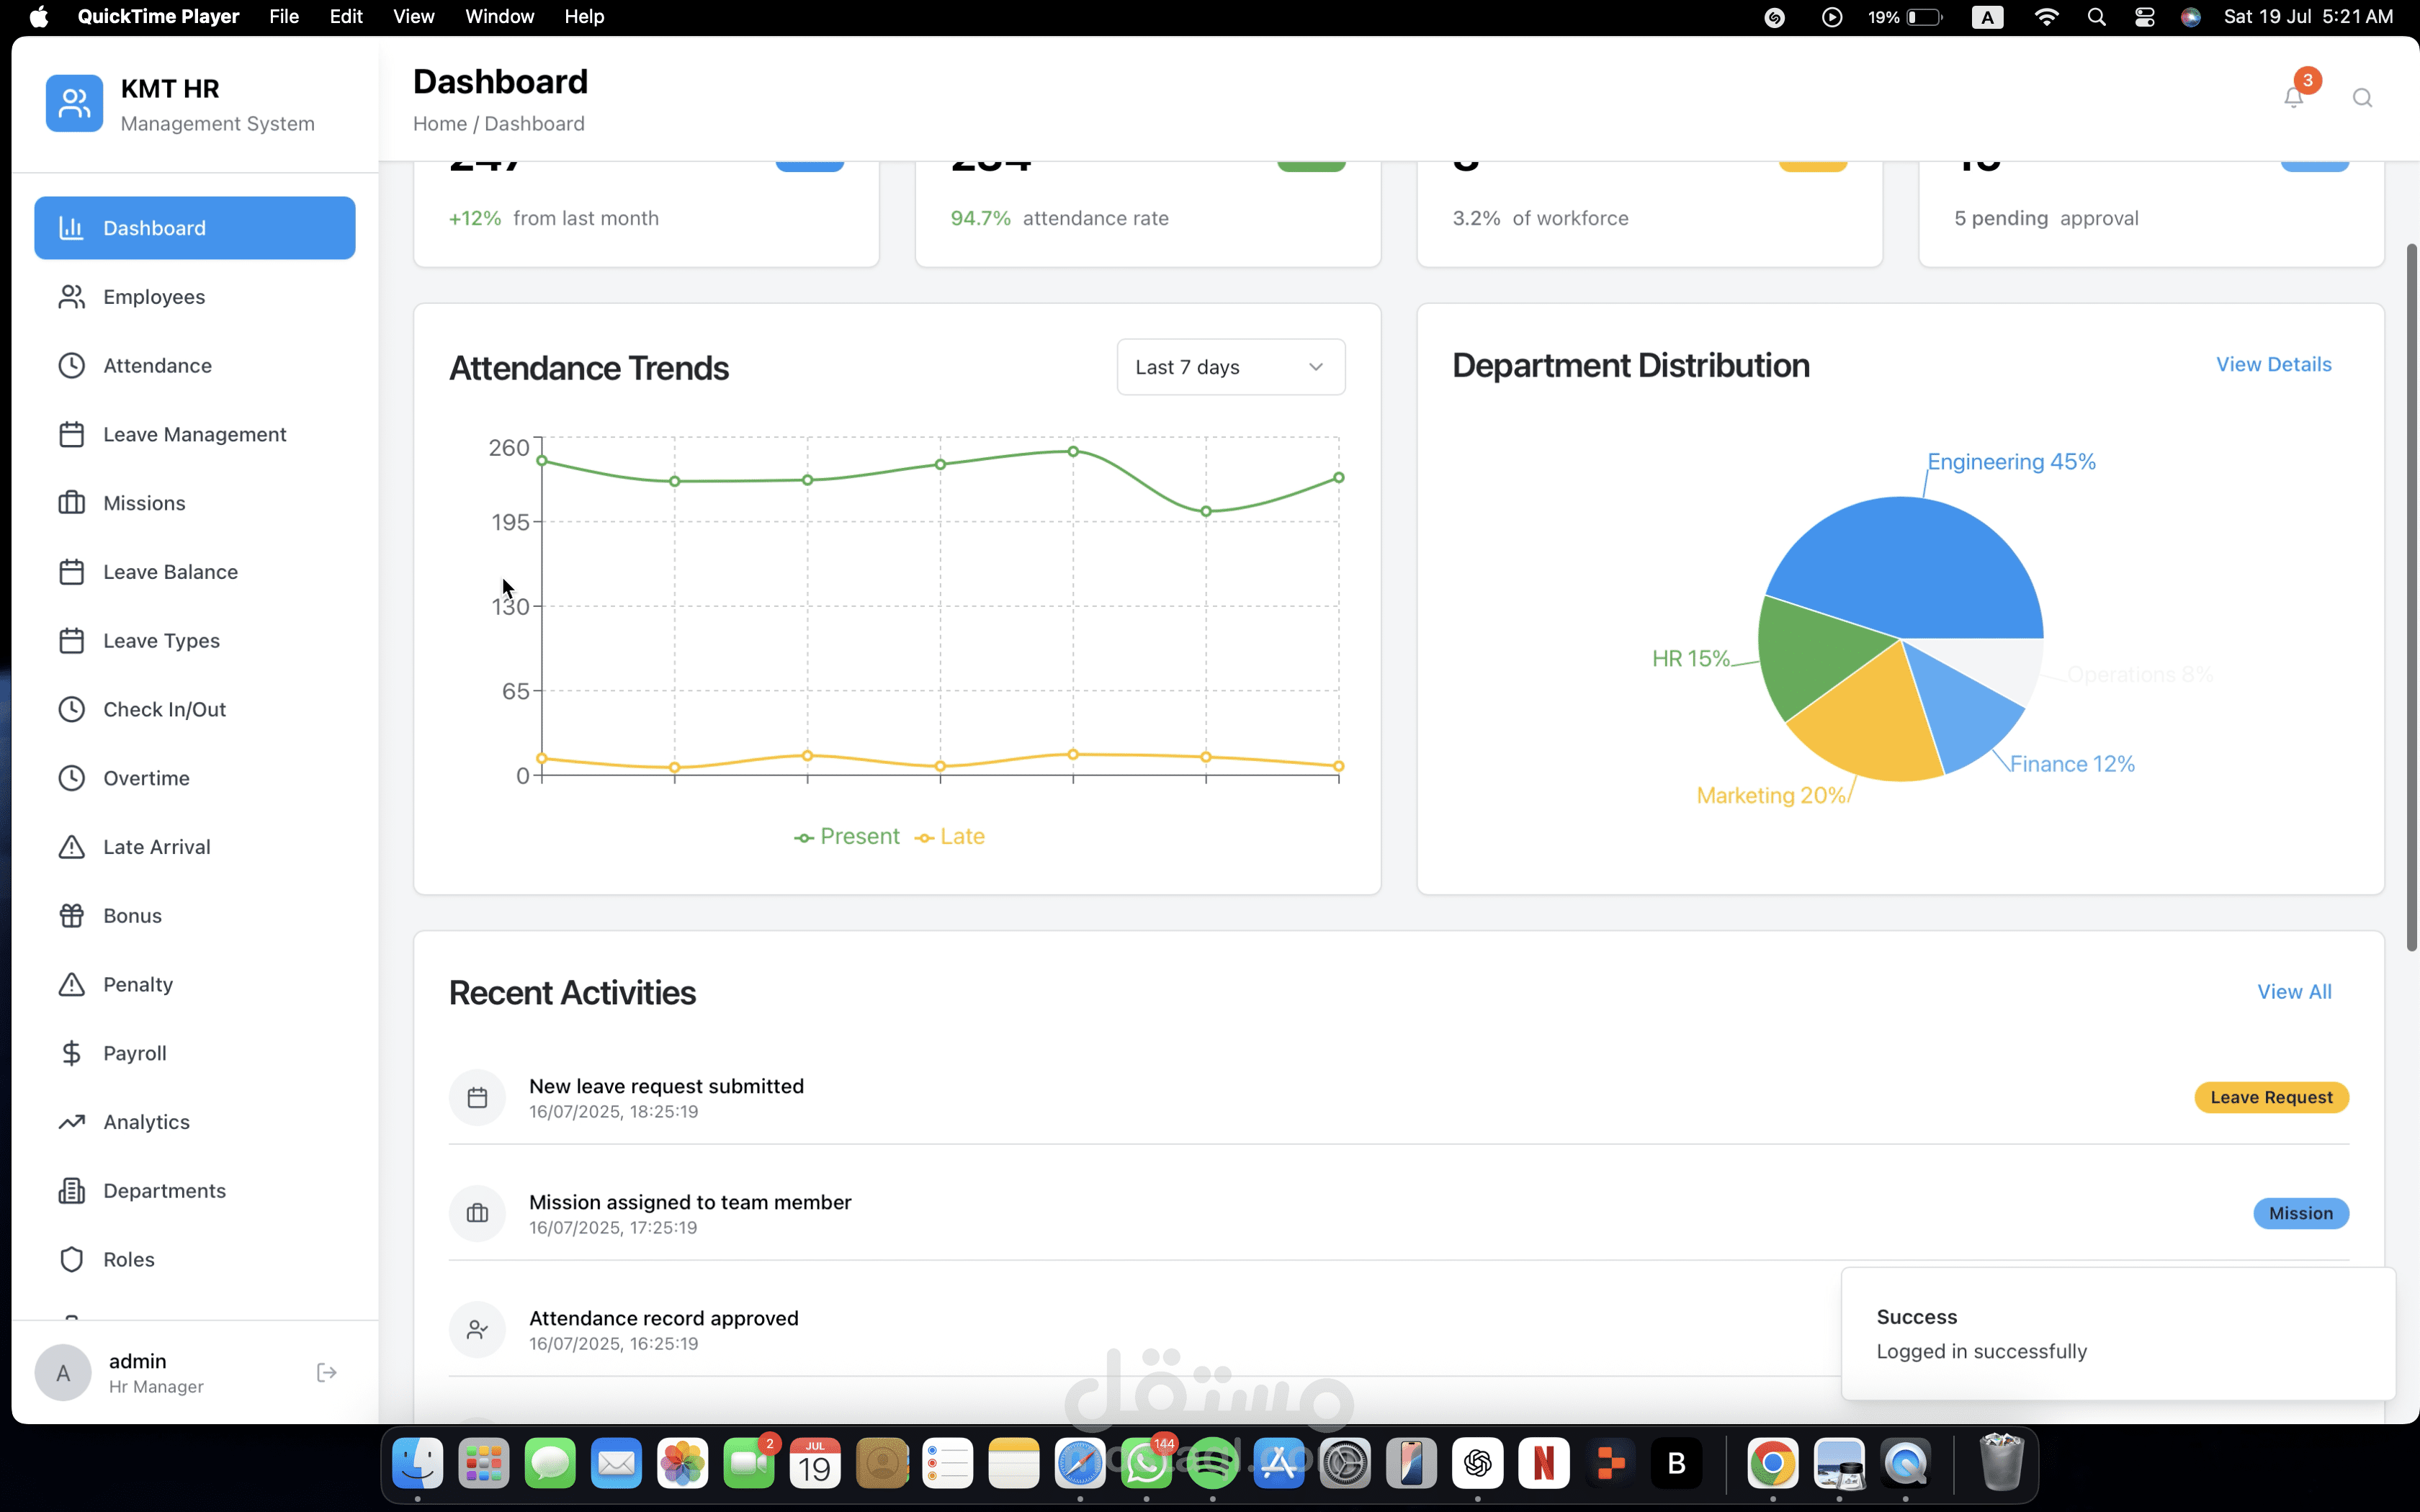Click the KMT HR logo icon
This screenshot has height=1512, width=2420.
click(x=74, y=103)
